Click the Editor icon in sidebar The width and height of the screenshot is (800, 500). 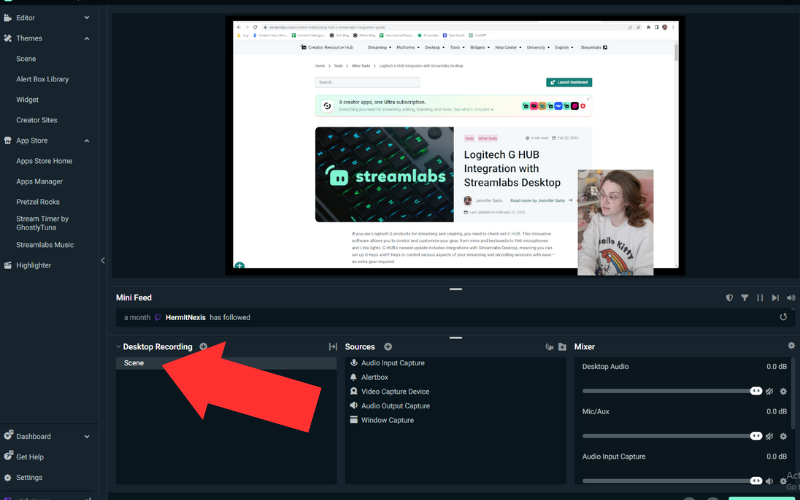coord(8,18)
